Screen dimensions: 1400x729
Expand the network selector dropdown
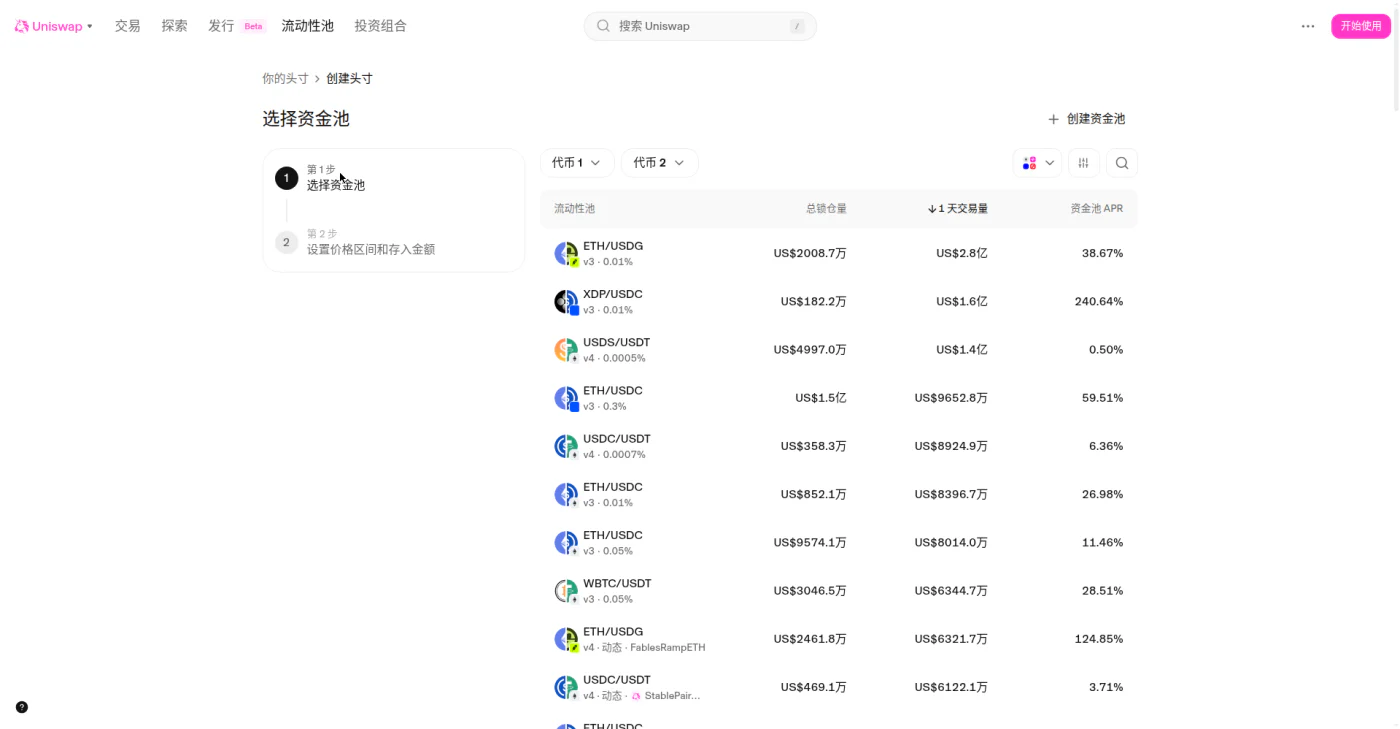(1037, 163)
